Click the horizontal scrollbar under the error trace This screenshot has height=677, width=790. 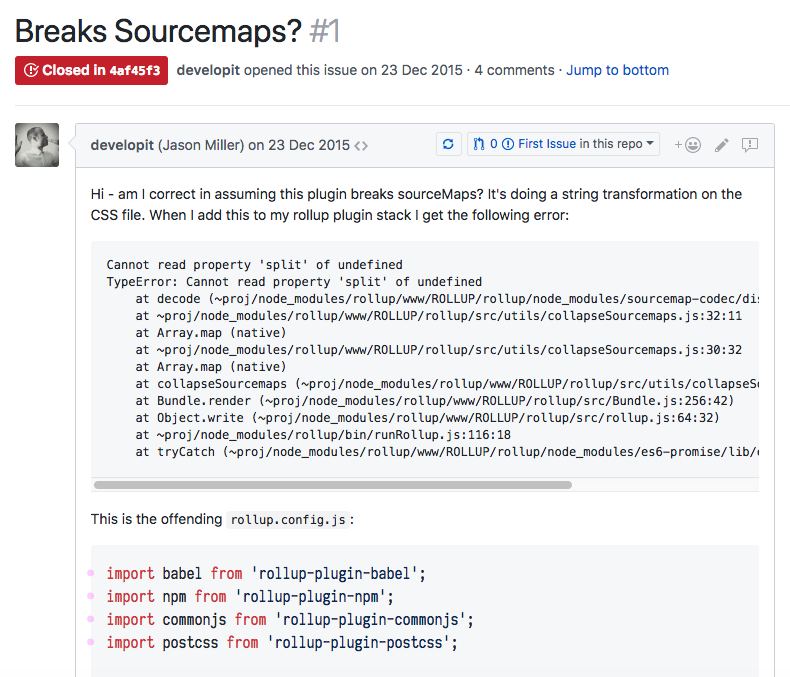tap(332, 485)
